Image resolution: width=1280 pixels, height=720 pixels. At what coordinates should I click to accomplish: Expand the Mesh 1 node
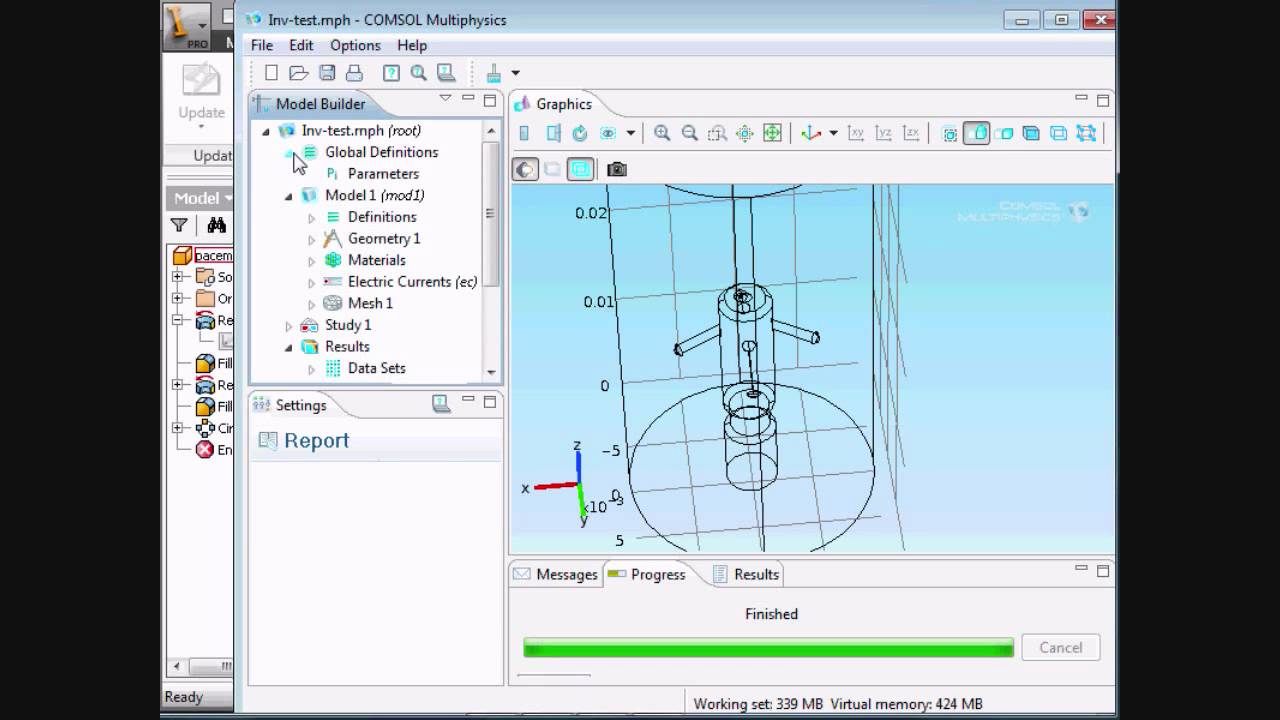point(311,304)
